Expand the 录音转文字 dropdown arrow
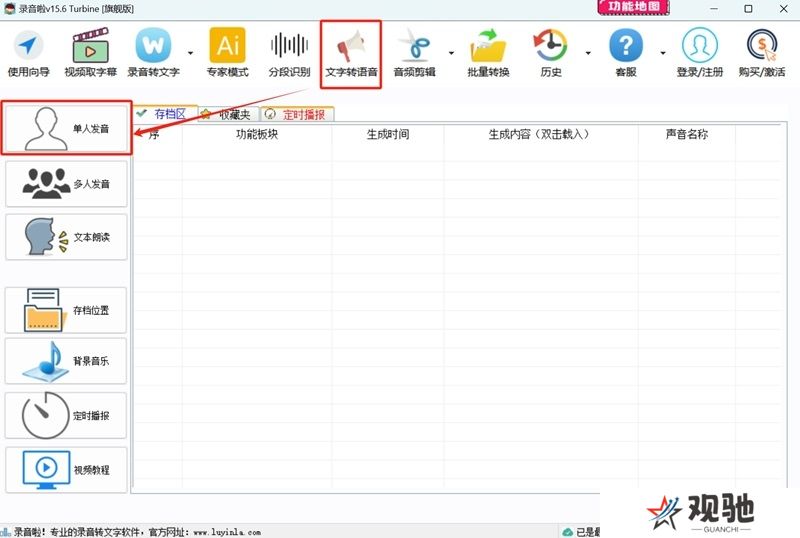 (190, 53)
